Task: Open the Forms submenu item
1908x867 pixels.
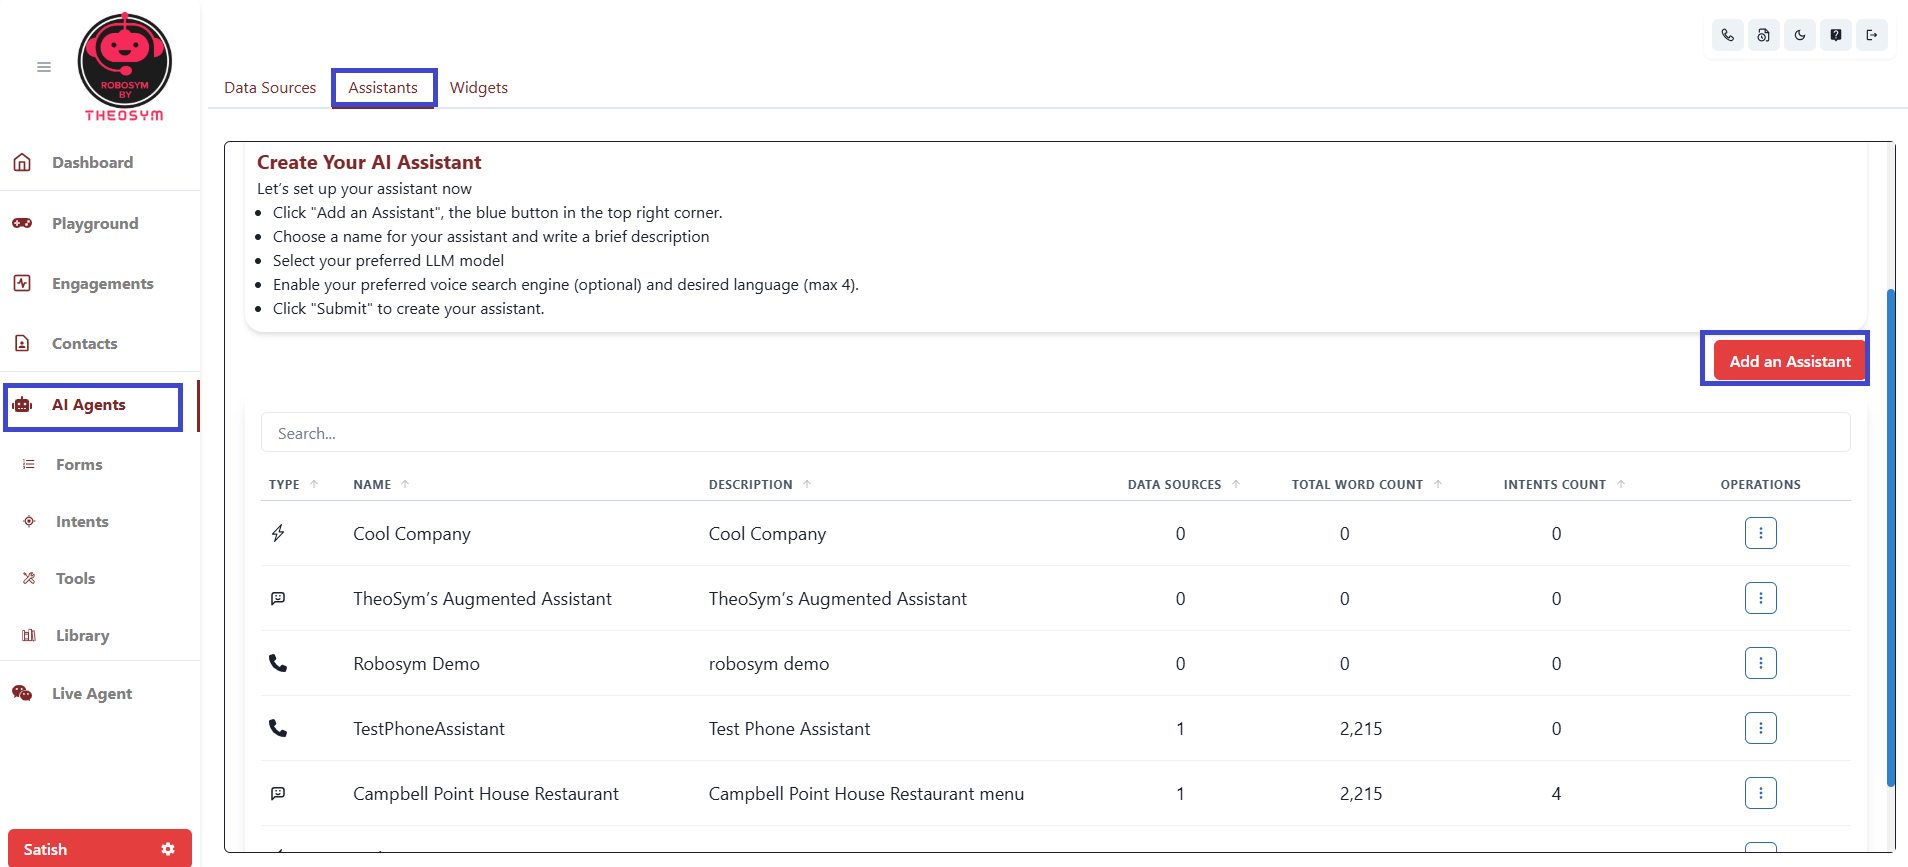Action: pyautogui.click(x=79, y=464)
